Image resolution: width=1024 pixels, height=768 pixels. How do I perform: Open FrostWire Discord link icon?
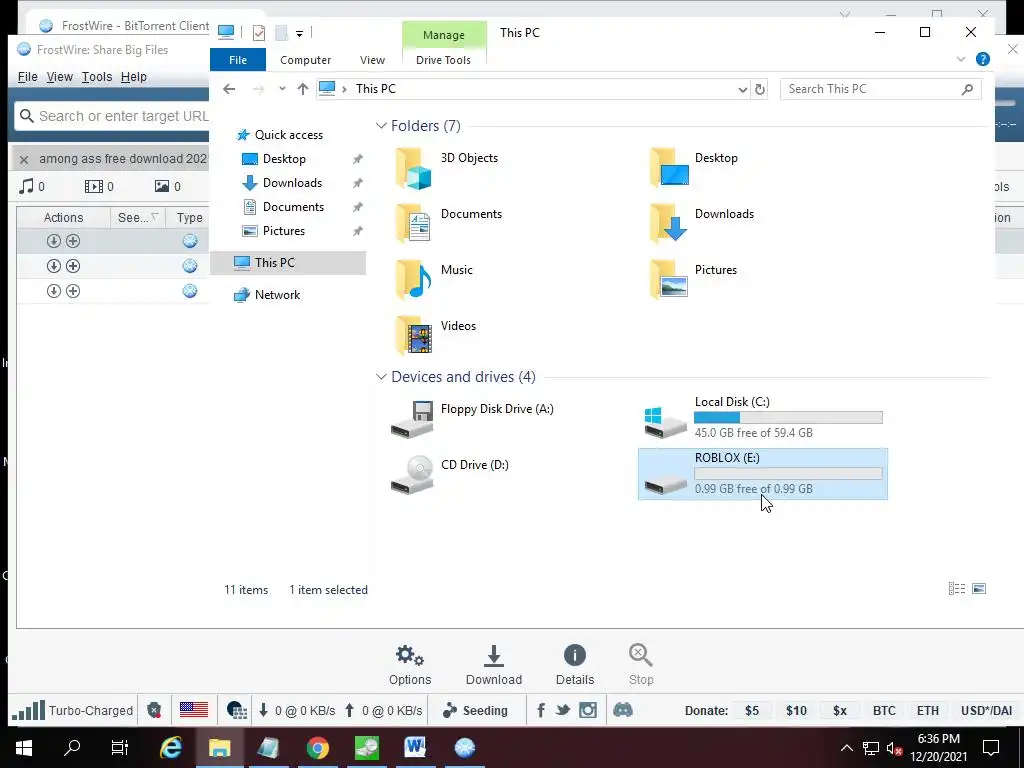point(623,711)
